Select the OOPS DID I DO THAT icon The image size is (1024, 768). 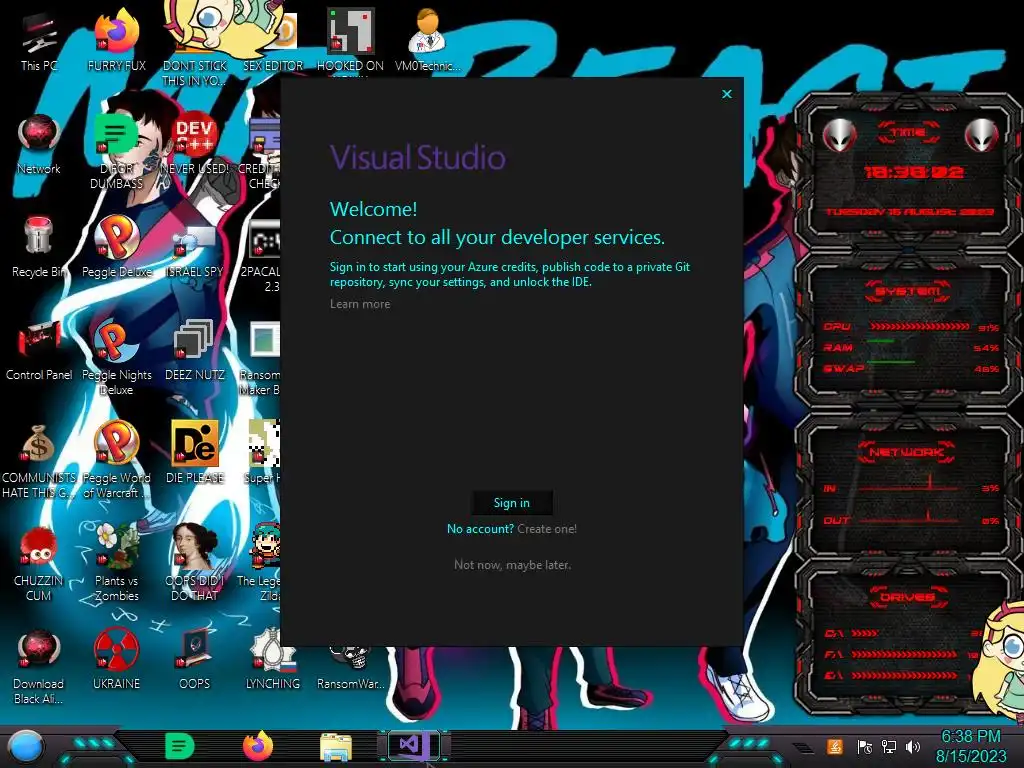tap(195, 562)
